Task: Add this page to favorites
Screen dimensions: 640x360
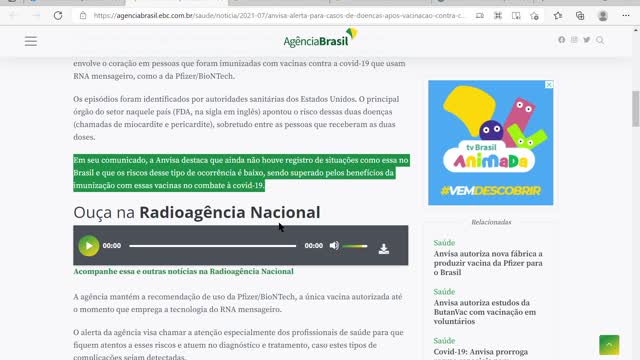Action: coord(534,16)
